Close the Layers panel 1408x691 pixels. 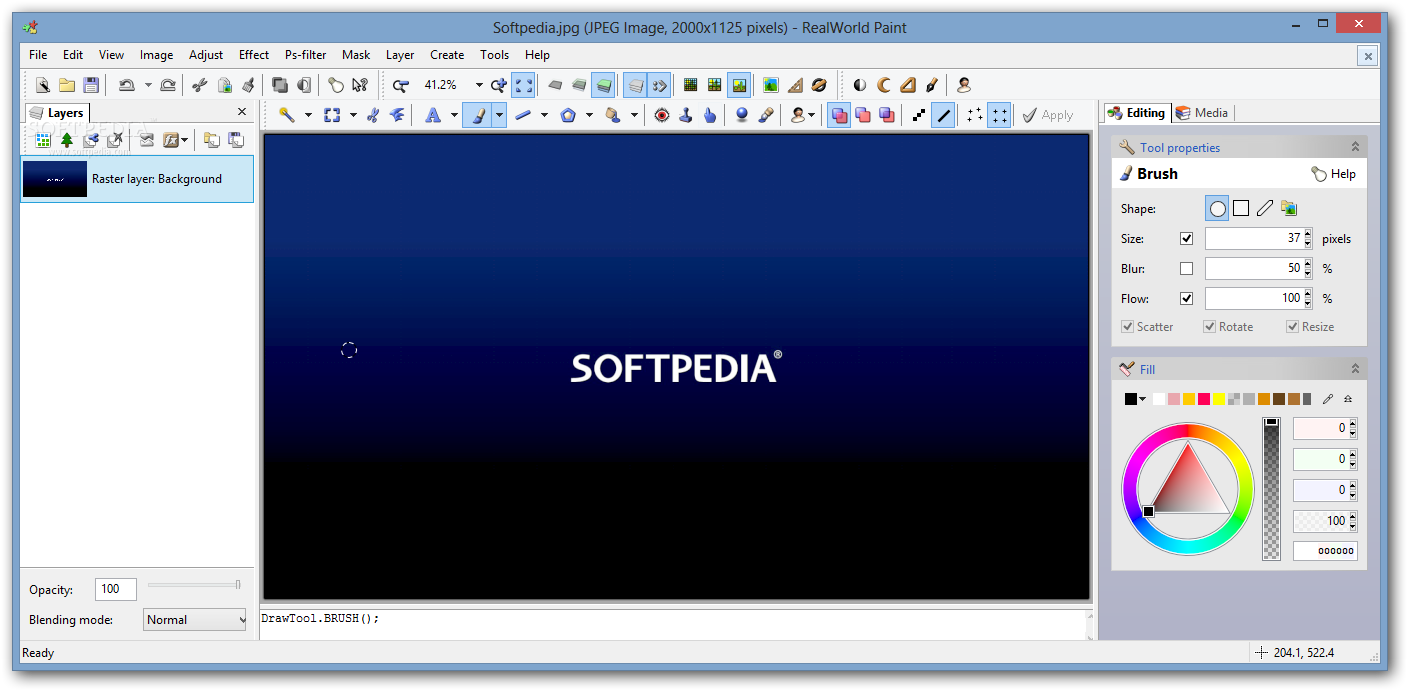point(241,112)
